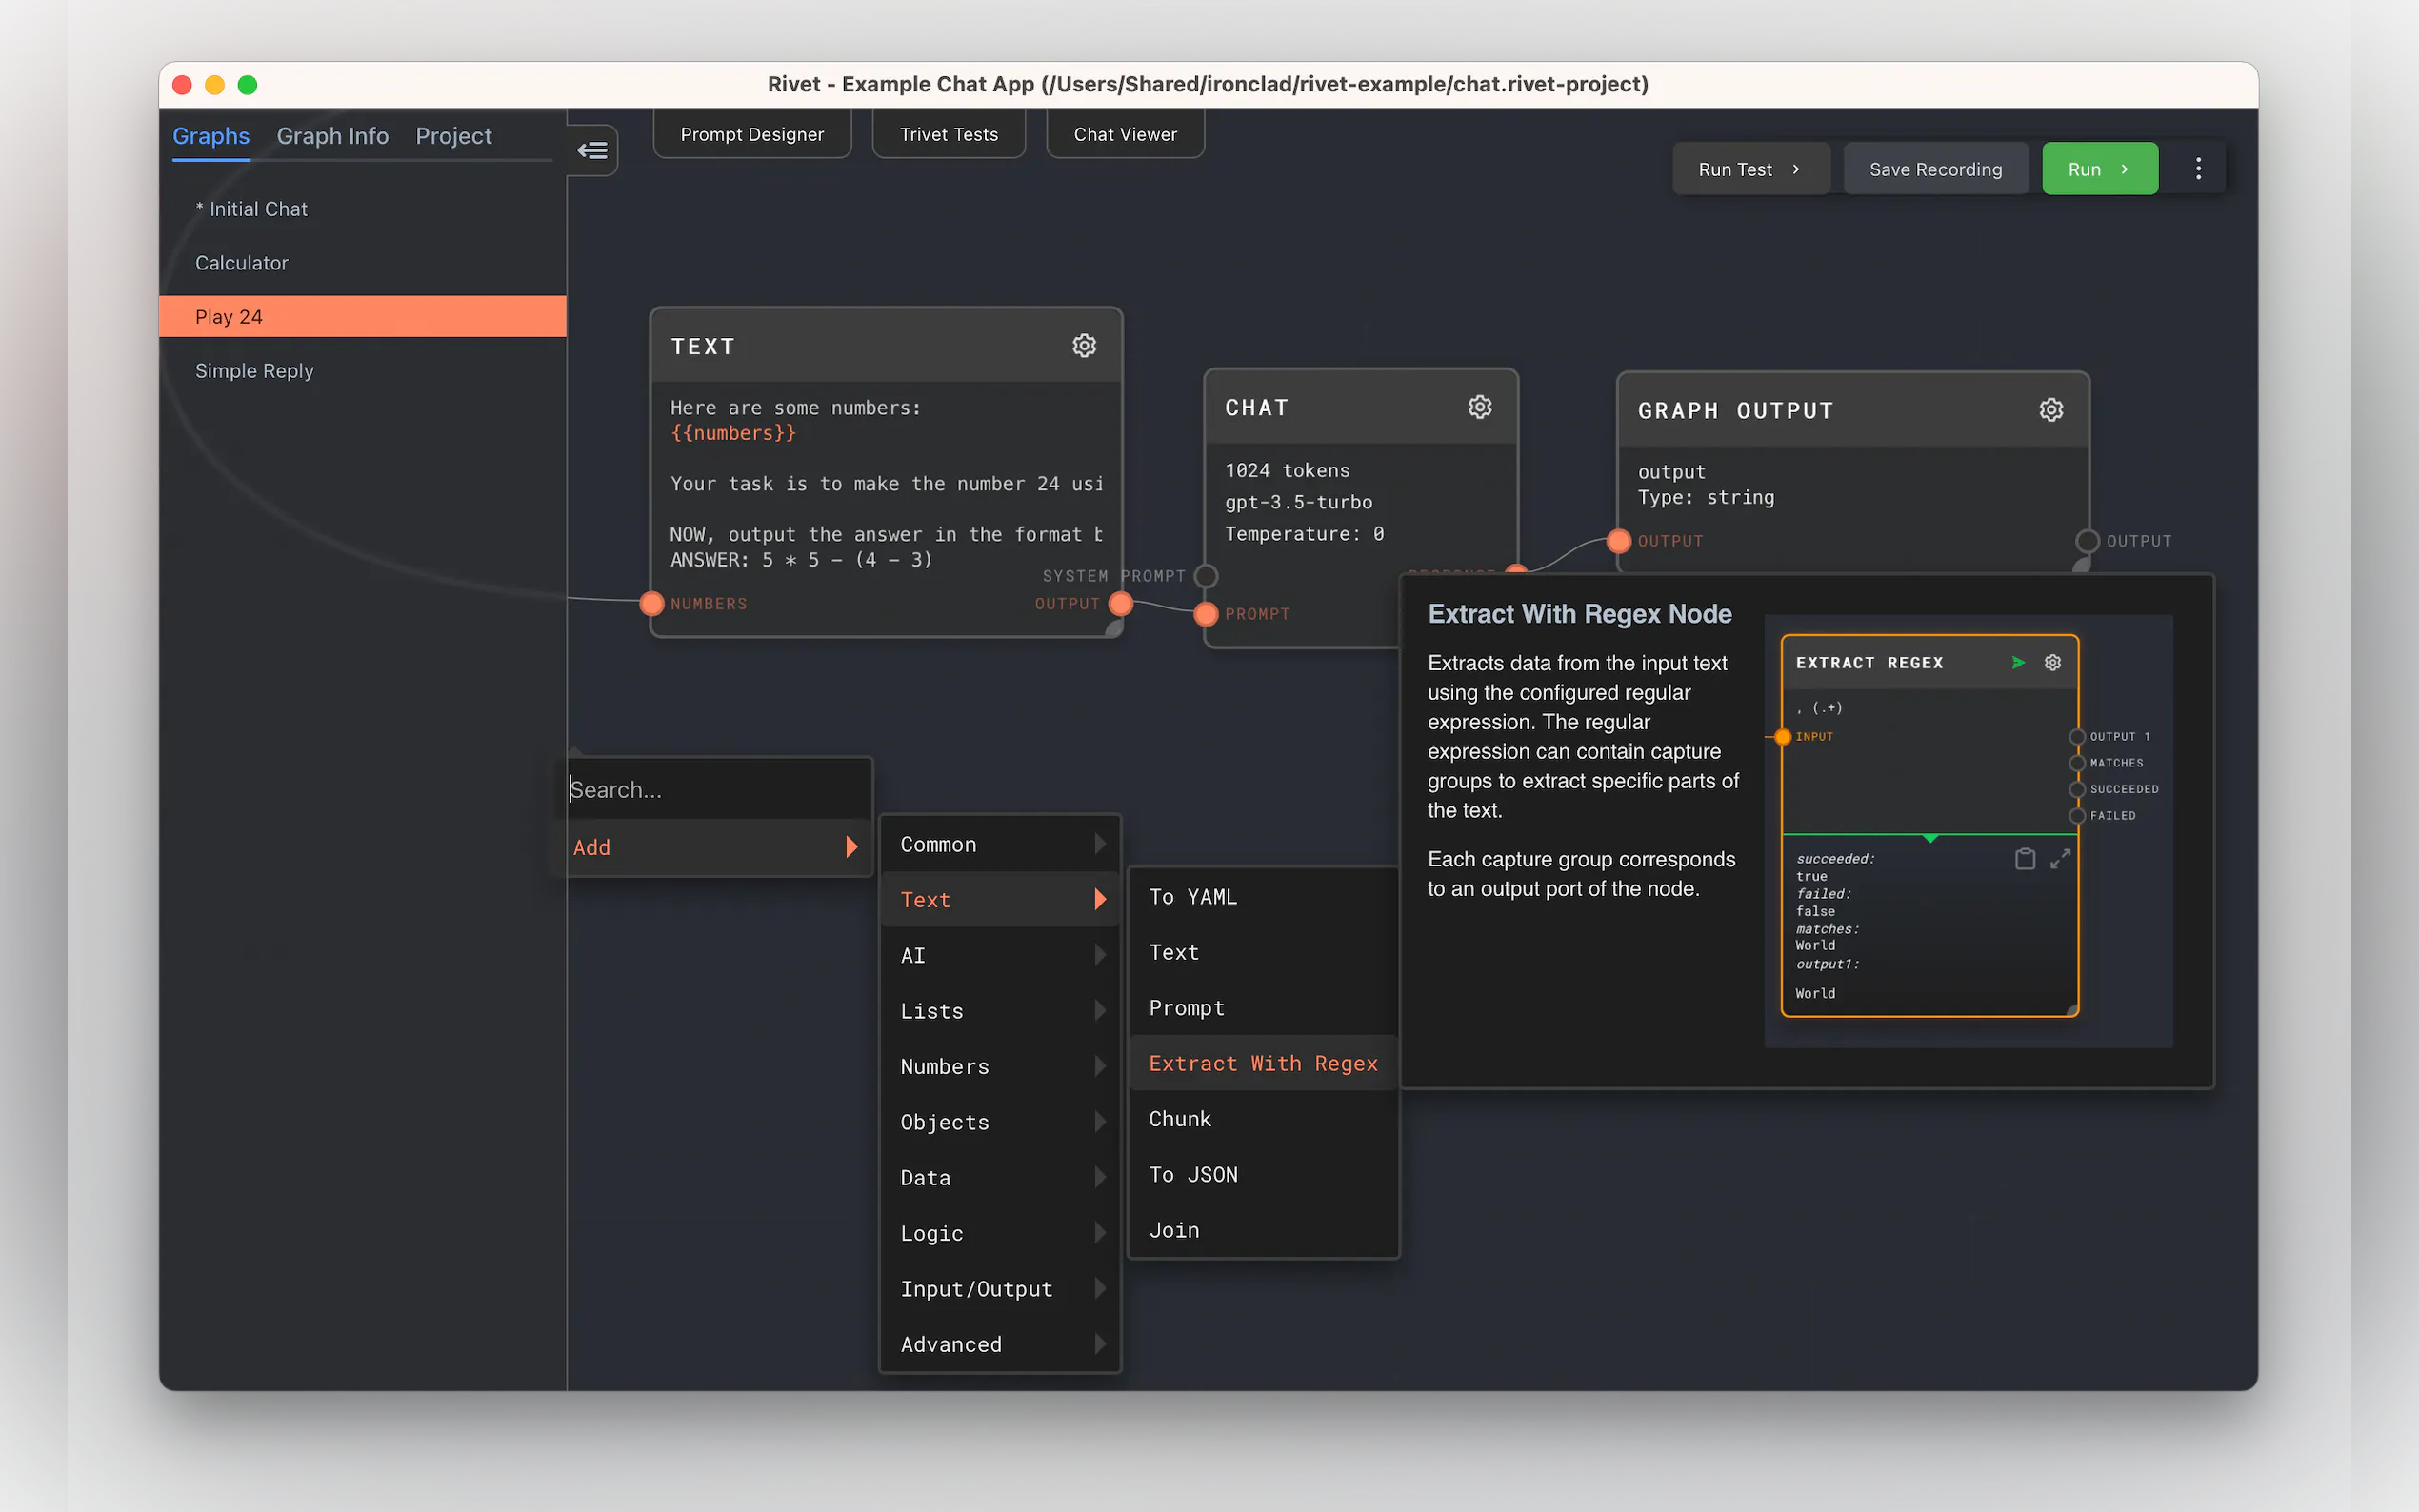Collapse the sidebar with the arrow icon
The width and height of the screenshot is (2419, 1512).
592,151
